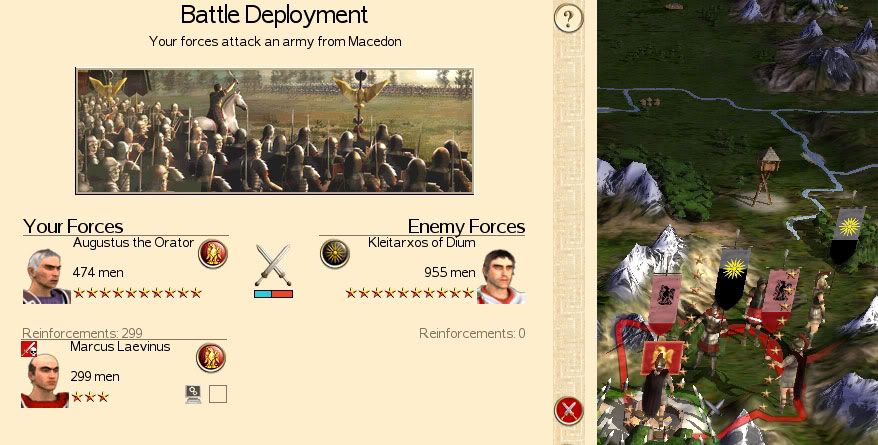The height and width of the screenshot is (445, 878).
Task: Select Marcus Laevinus' portrait
Action: pos(45,381)
